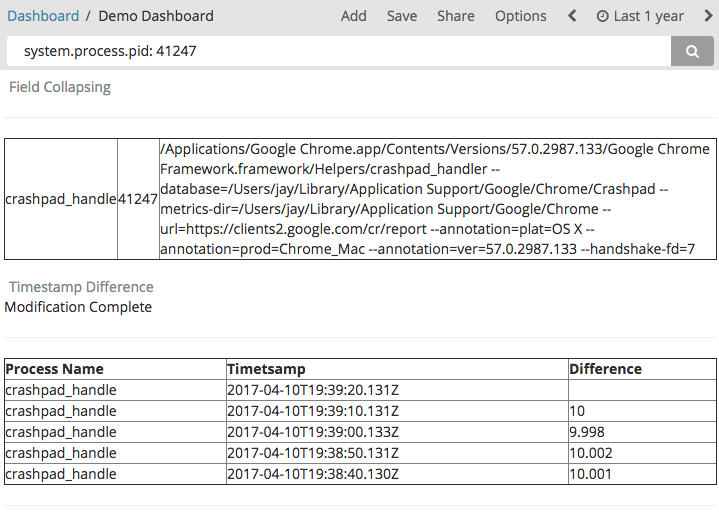Click the Timetsamp column header
The width and height of the screenshot is (719, 516).
pos(397,369)
